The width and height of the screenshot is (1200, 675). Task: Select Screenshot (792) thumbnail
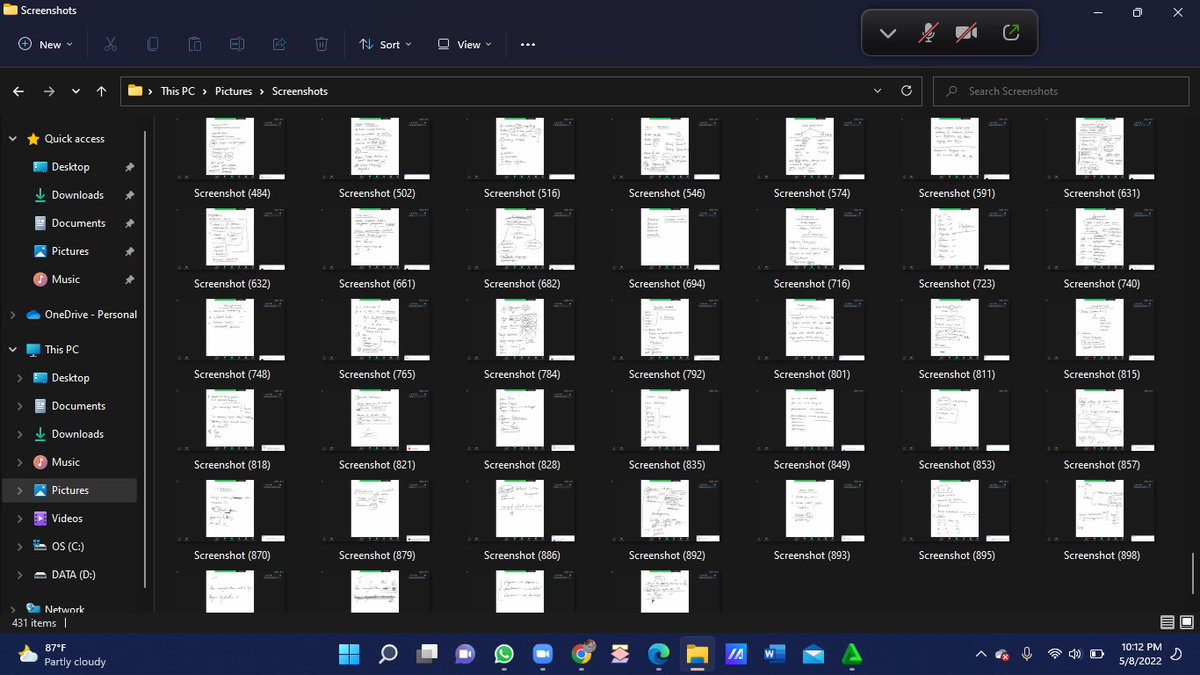667,328
